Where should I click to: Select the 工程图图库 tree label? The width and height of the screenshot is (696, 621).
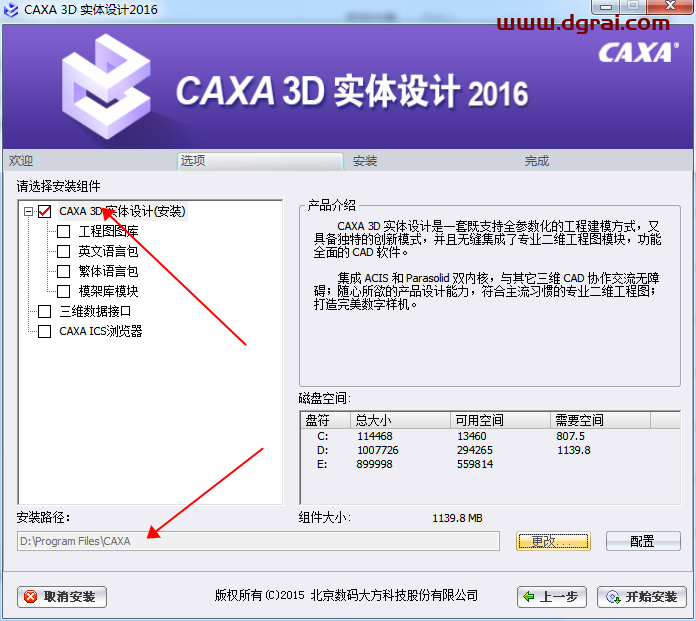point(108,231)
